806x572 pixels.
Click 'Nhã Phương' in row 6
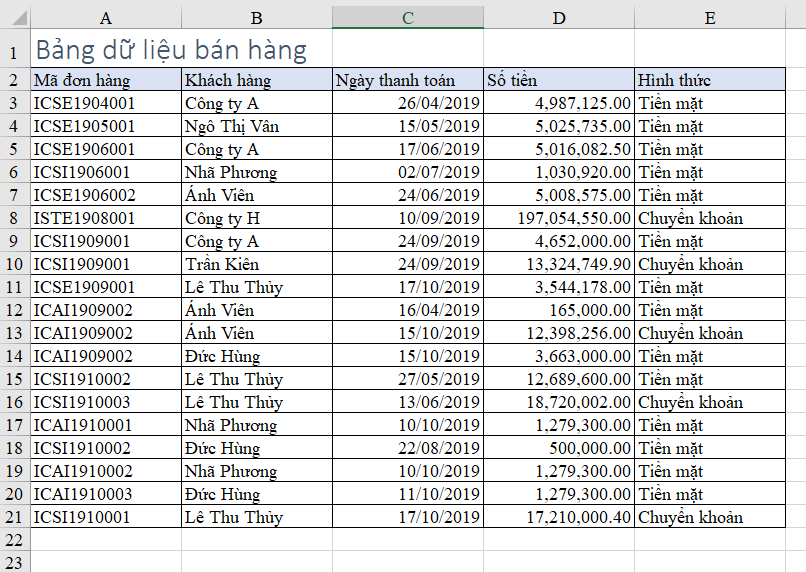click(257, 172)
